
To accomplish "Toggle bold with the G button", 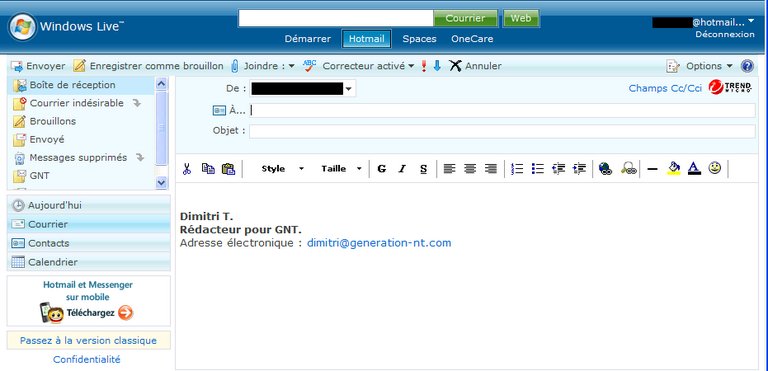I will [x=382, y=169].
